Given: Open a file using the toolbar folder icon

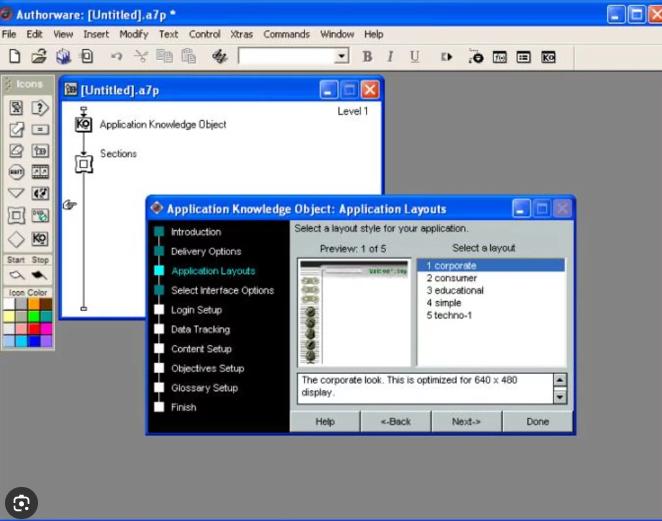Looking at the screenshot, I should point(39,56).
